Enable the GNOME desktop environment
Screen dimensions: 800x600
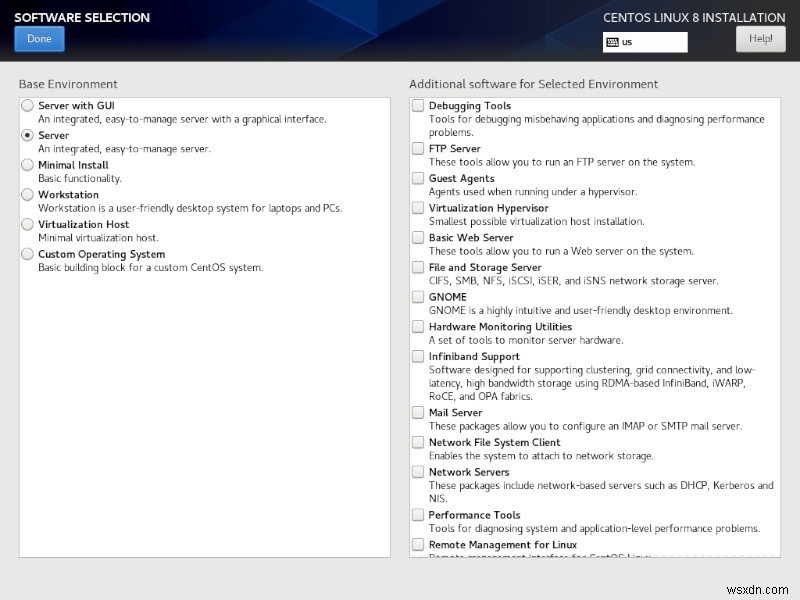coord(418,297)
